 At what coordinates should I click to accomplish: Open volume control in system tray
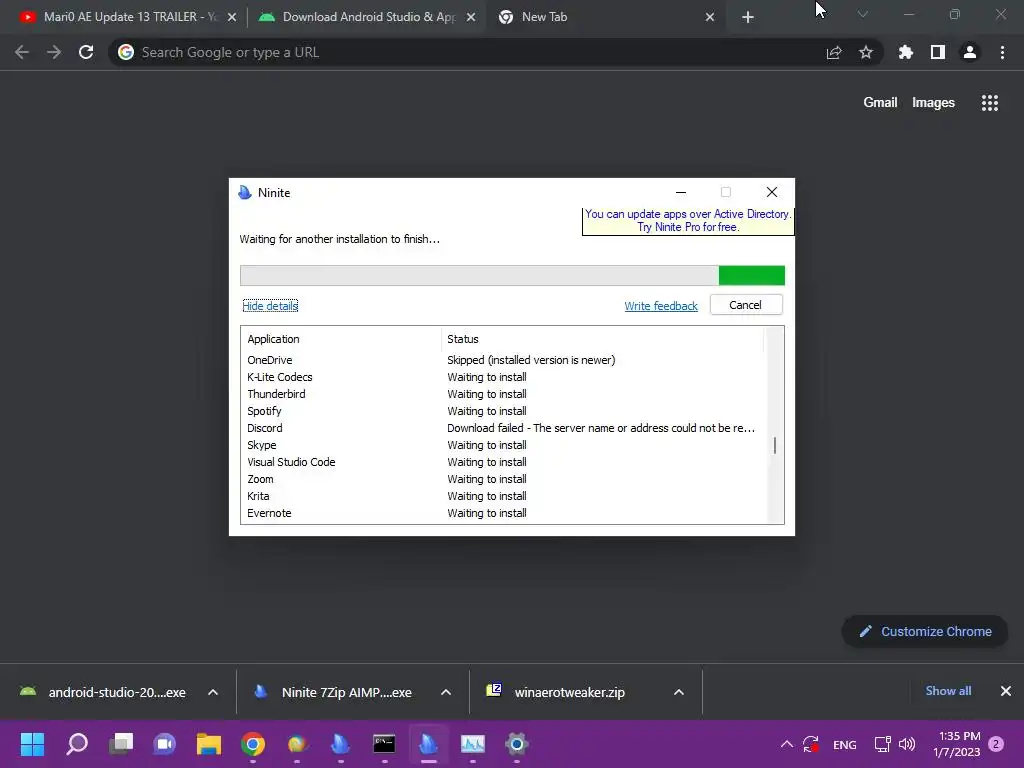click(907, 744)
